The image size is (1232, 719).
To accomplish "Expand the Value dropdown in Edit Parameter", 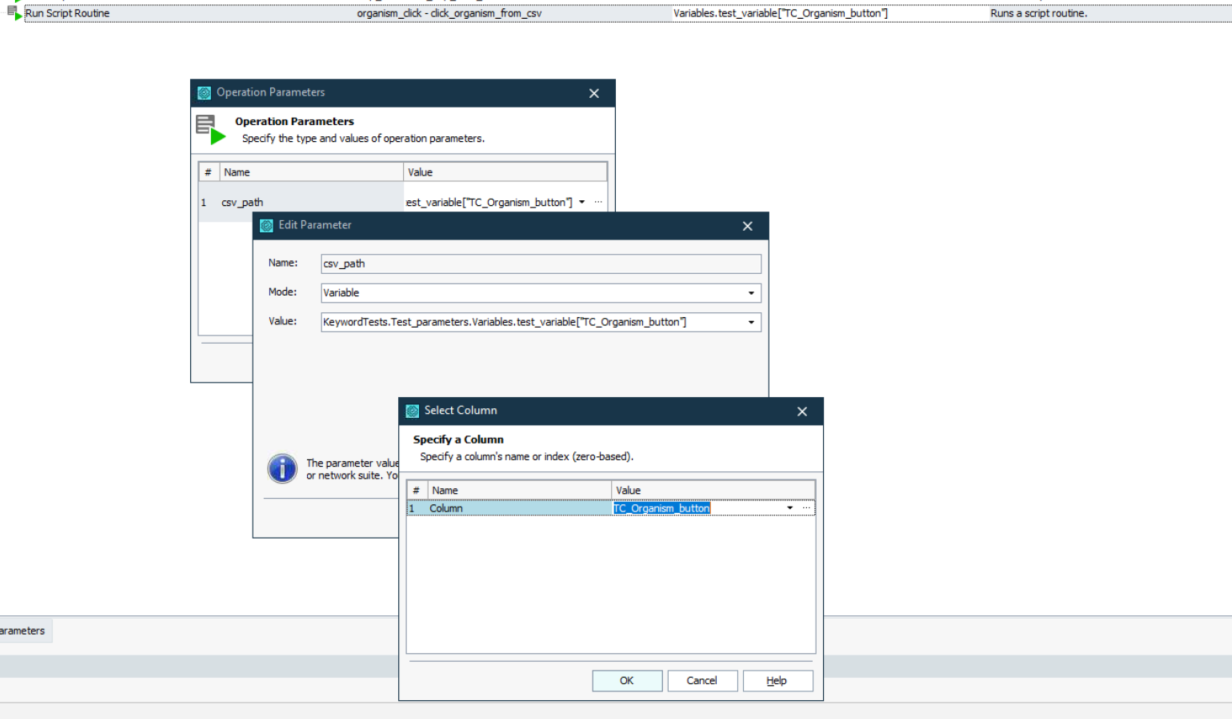I will coord(751,322).
